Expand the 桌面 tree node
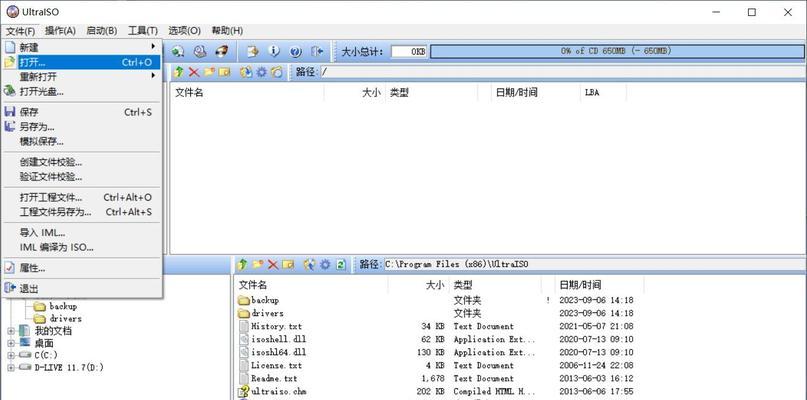 [11, 343]
